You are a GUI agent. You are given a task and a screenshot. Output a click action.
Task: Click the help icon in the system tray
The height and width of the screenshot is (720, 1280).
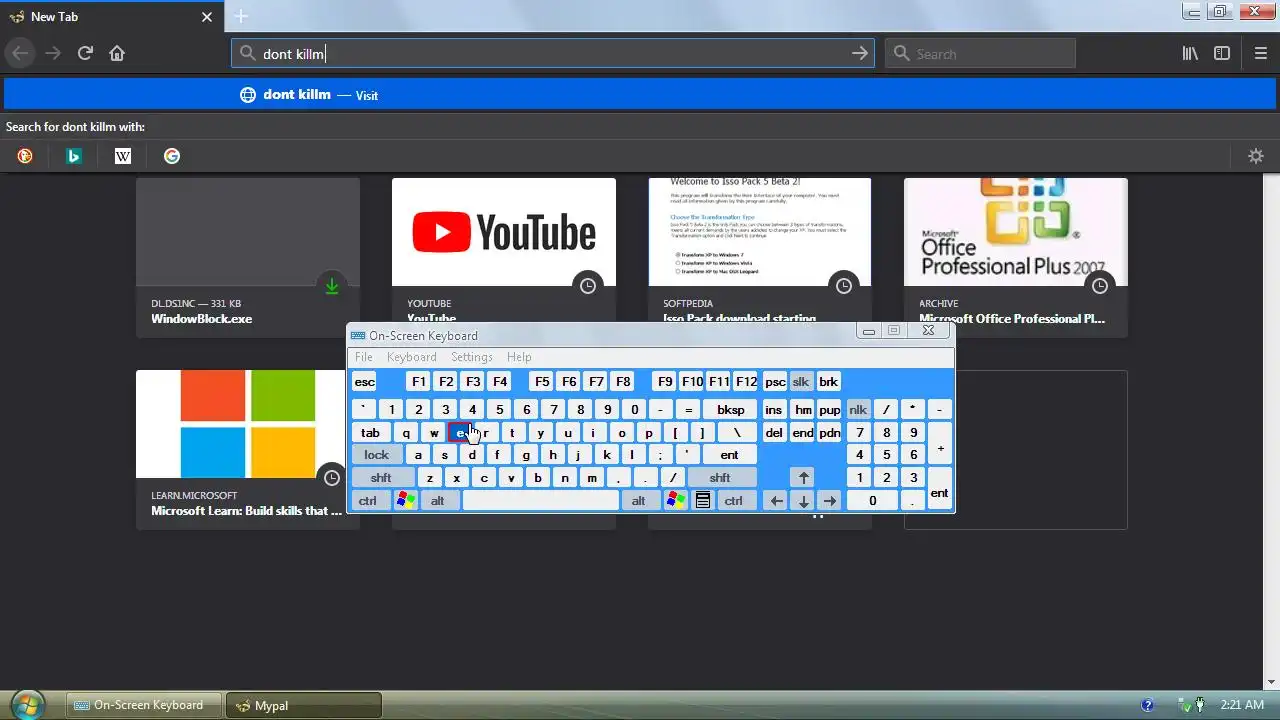pyautogui.click(x=1148, y=705)
